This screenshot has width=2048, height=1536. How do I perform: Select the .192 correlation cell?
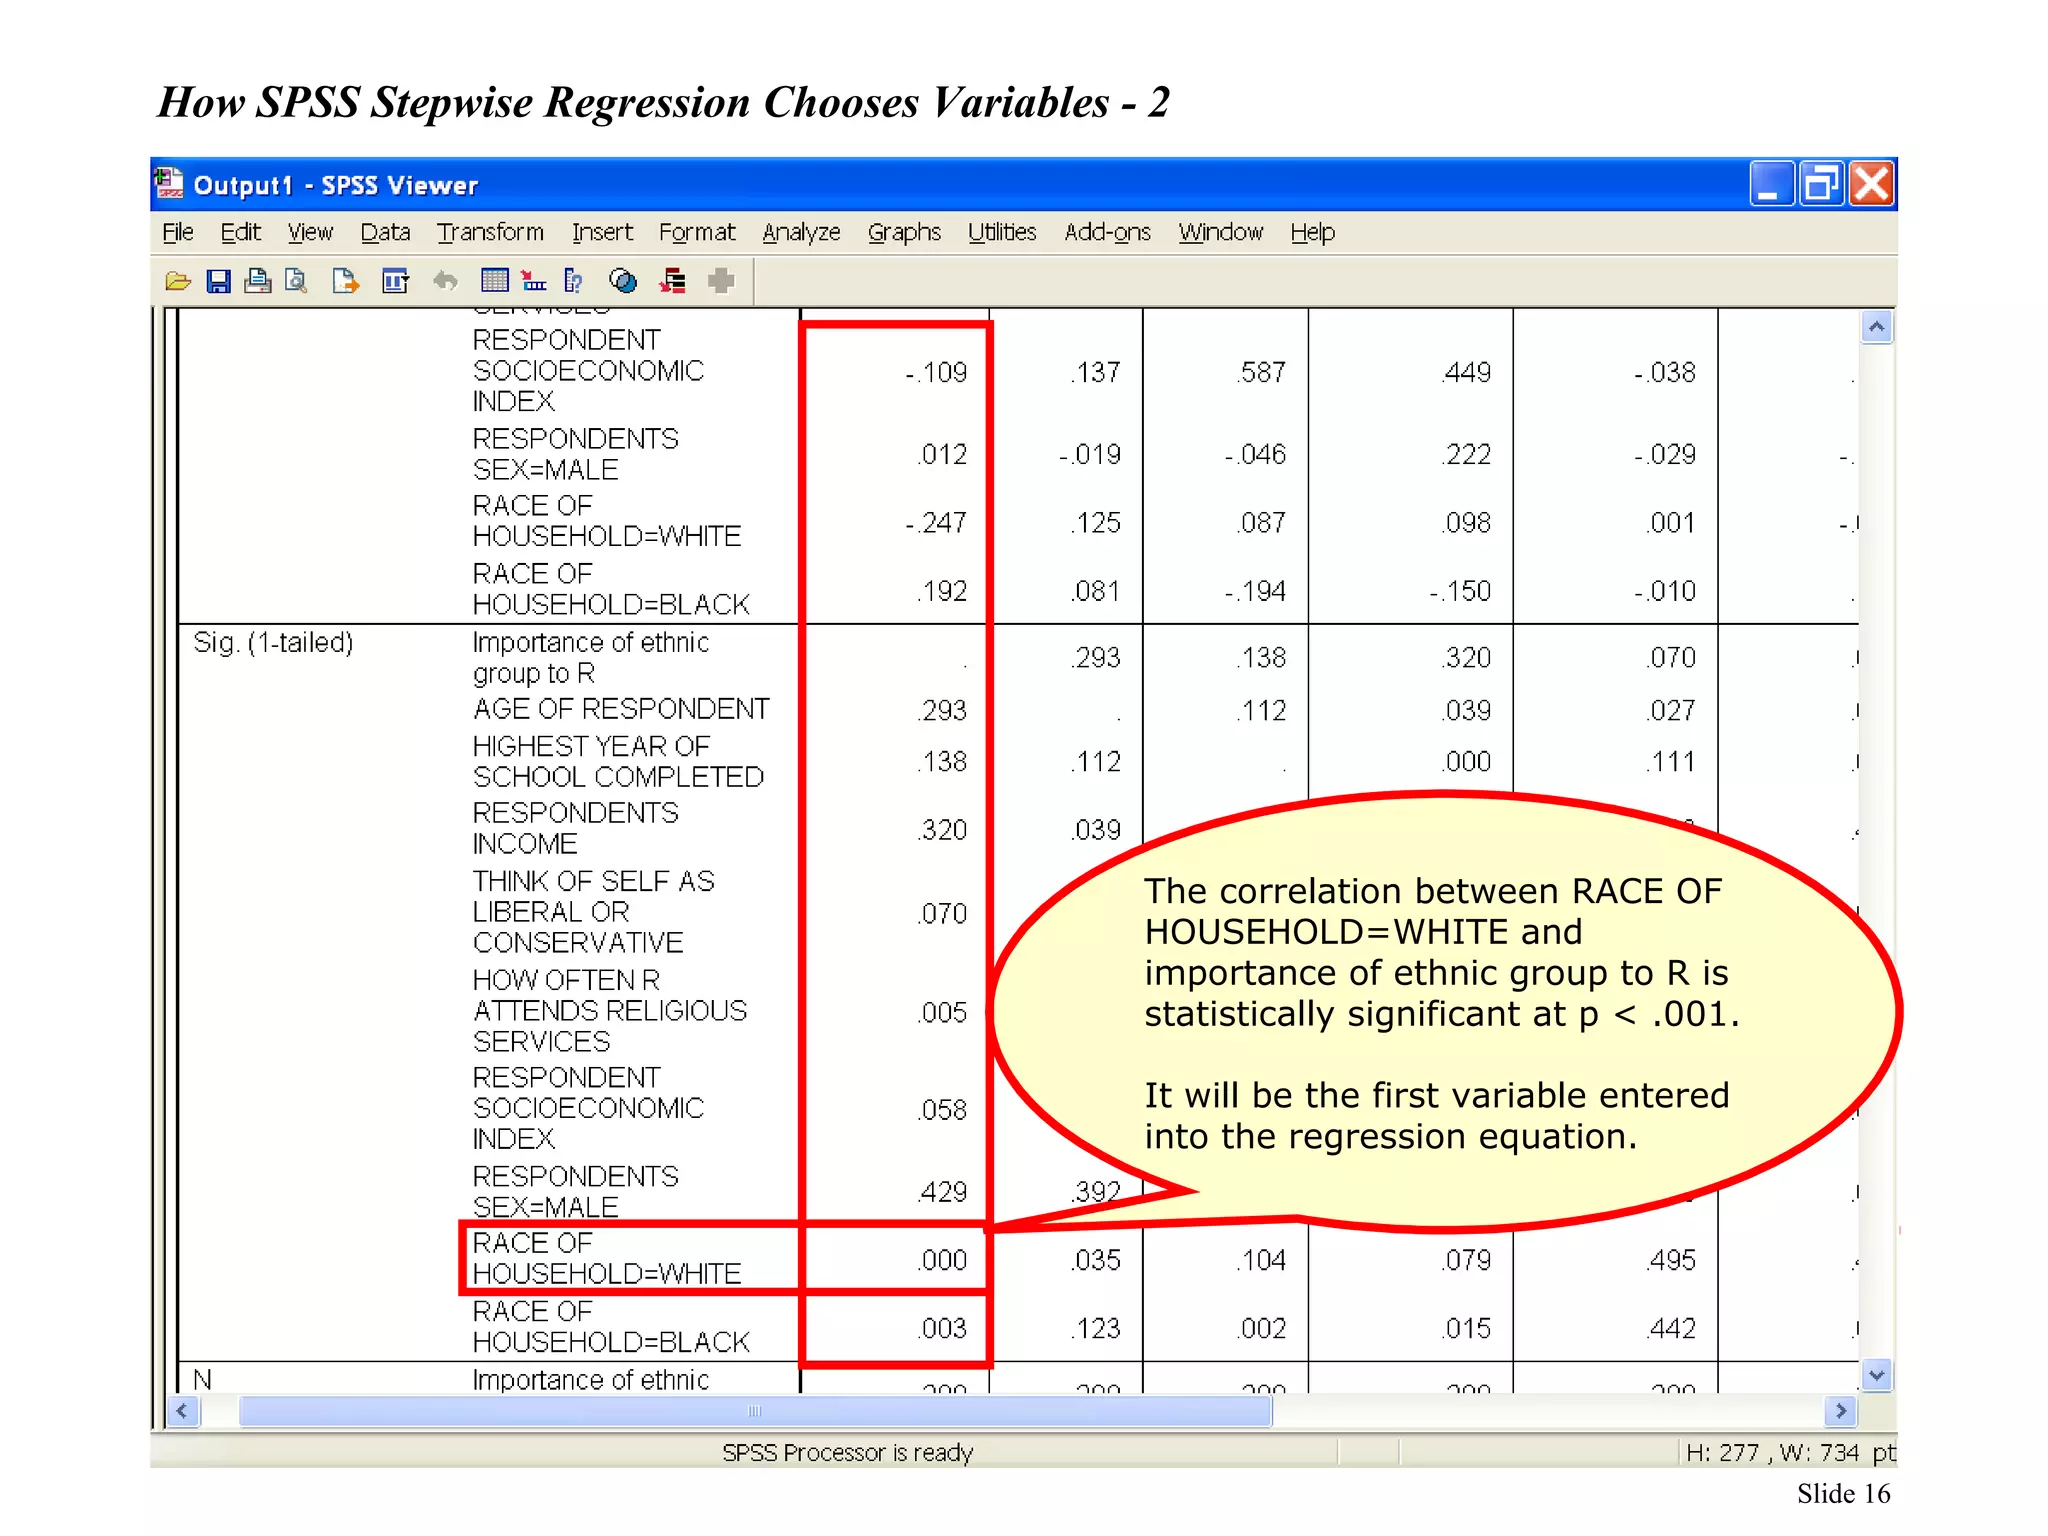pyautogui.click(x=942, y=591)
